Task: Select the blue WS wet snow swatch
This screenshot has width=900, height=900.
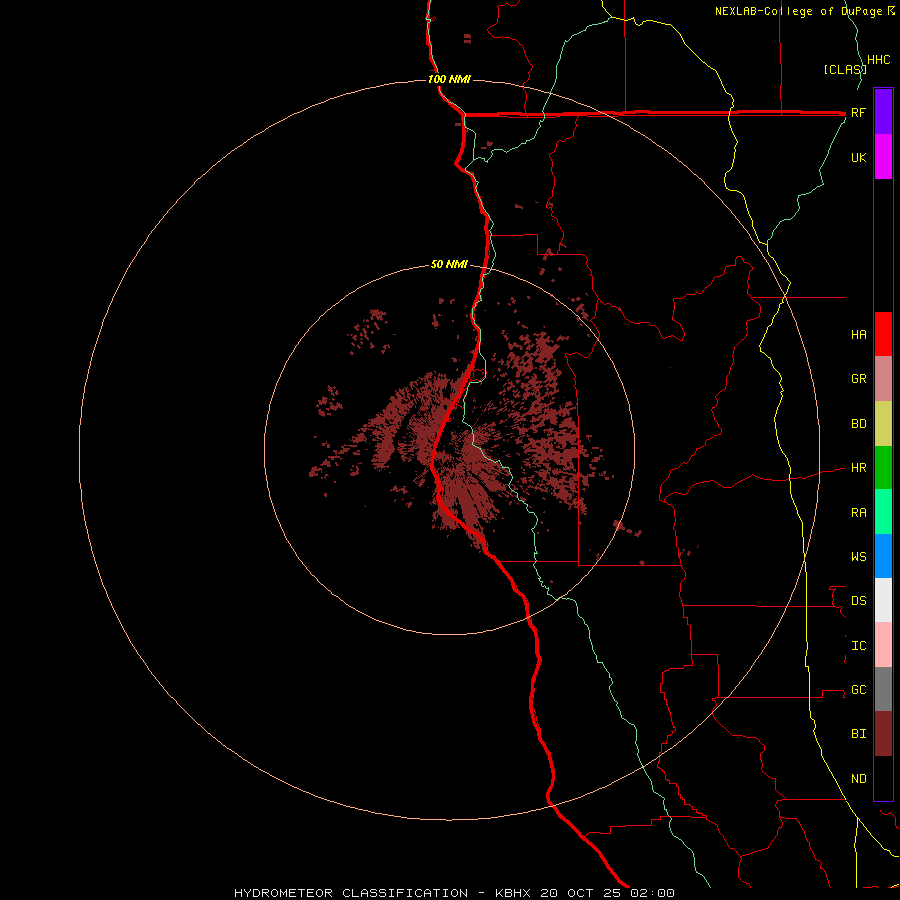Action: click(x=883, y=556)
